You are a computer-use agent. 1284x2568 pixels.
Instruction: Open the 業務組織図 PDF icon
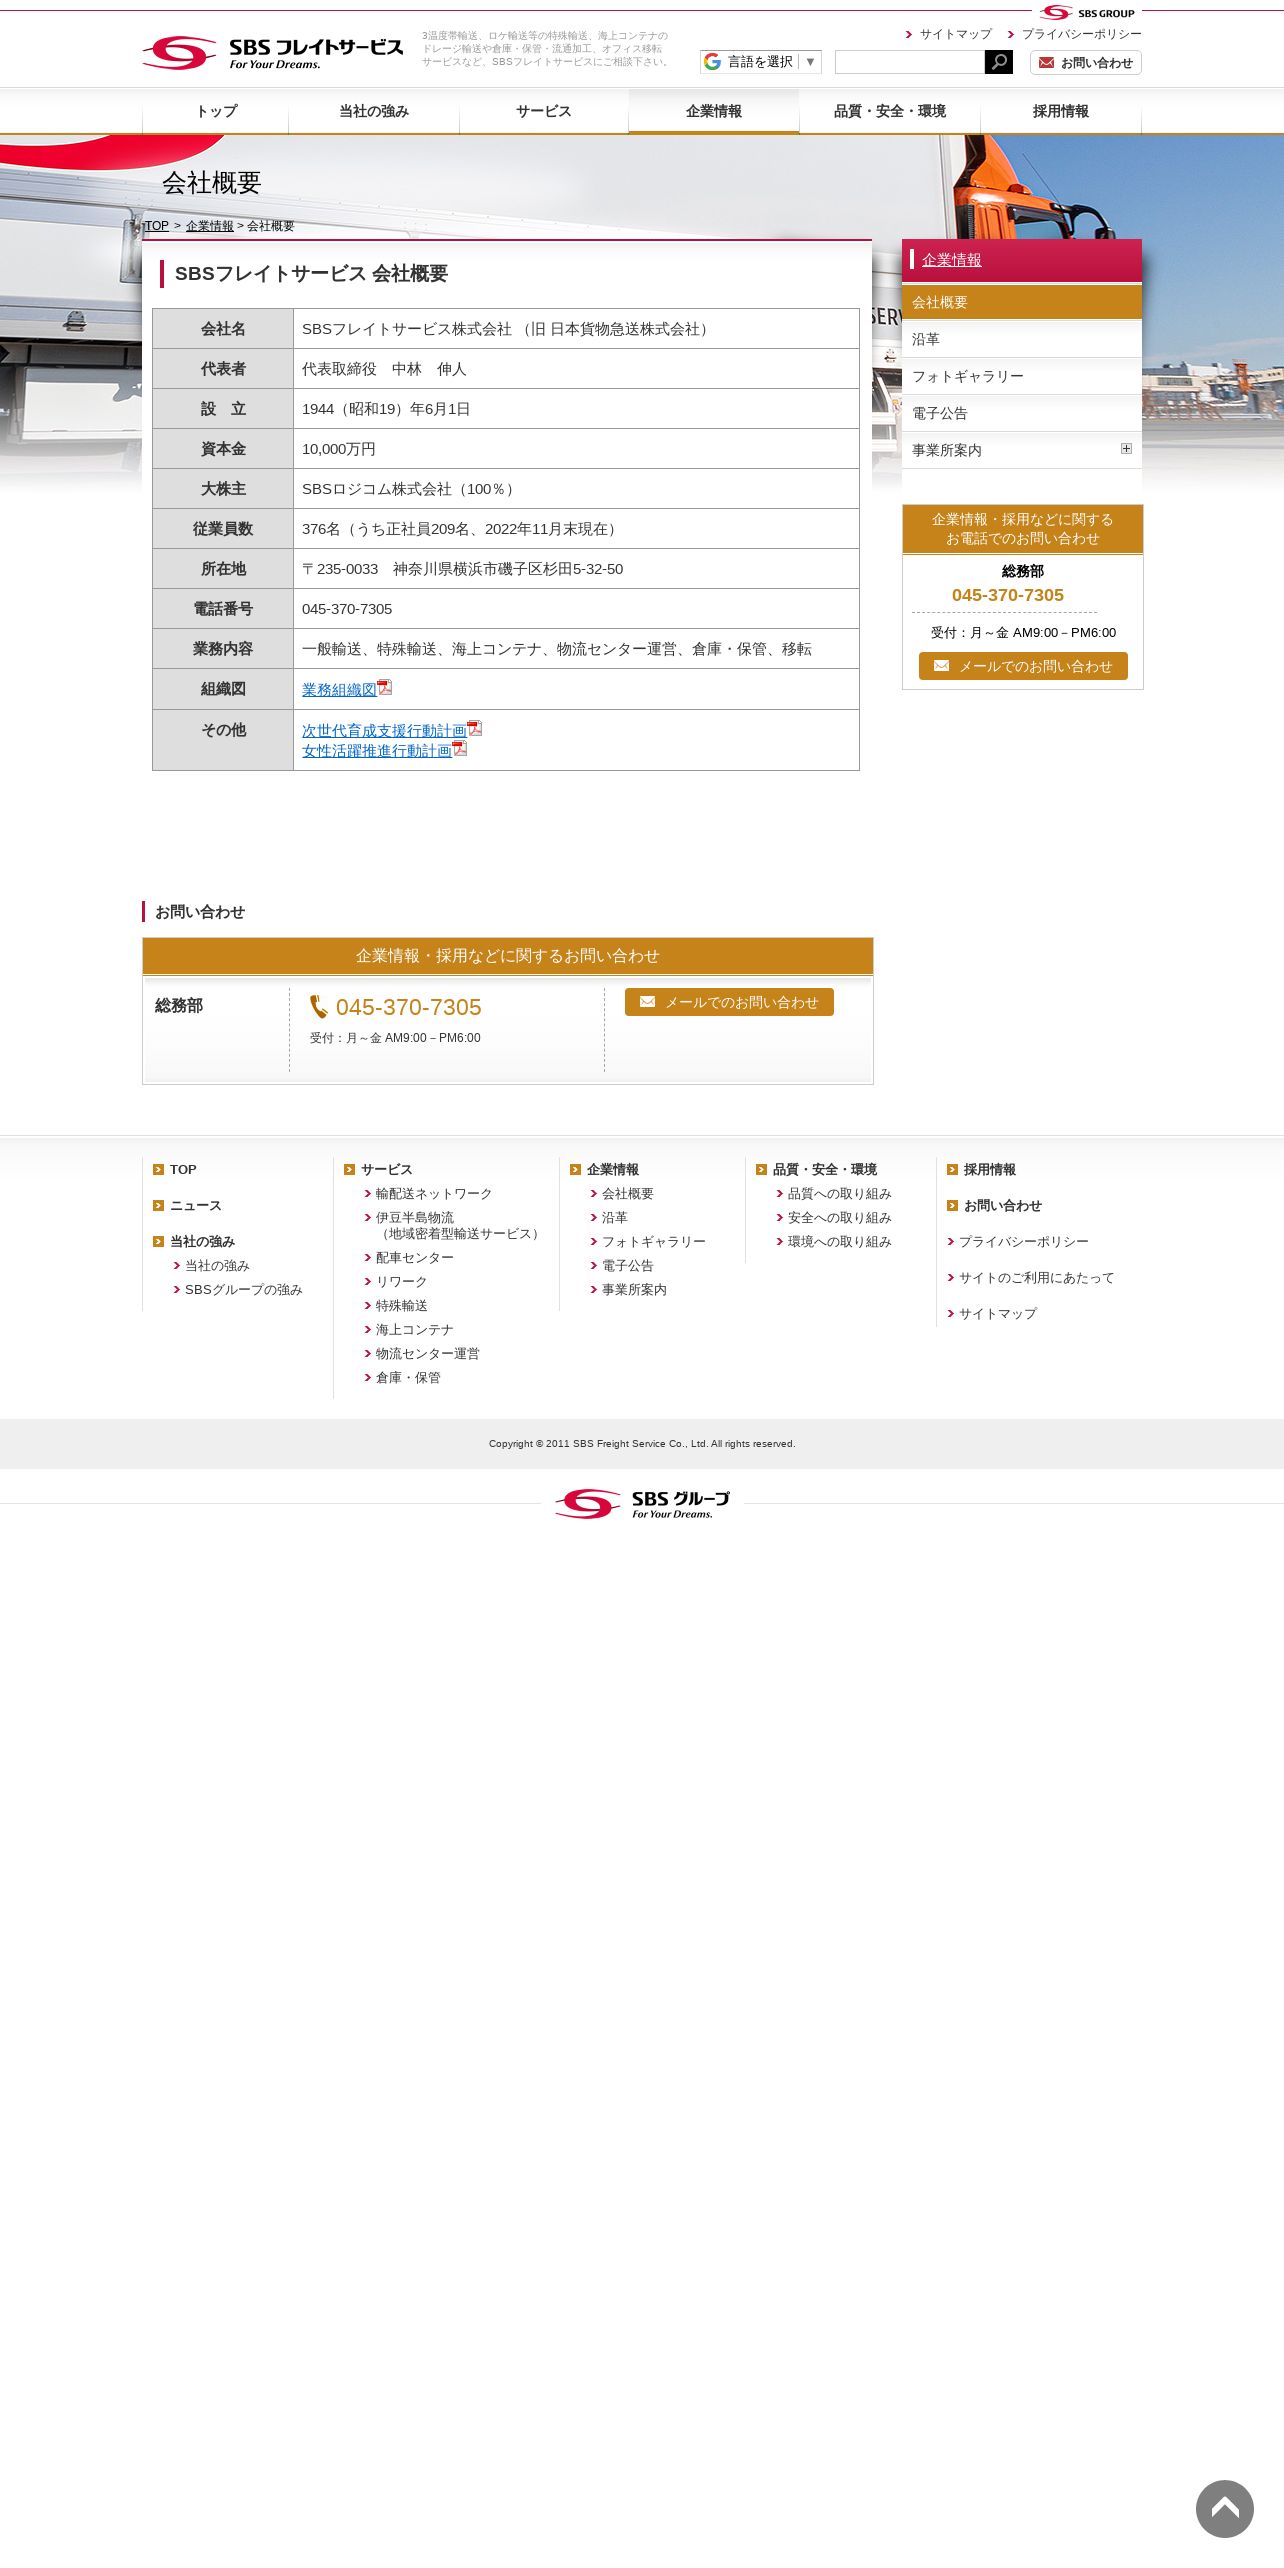385,688
